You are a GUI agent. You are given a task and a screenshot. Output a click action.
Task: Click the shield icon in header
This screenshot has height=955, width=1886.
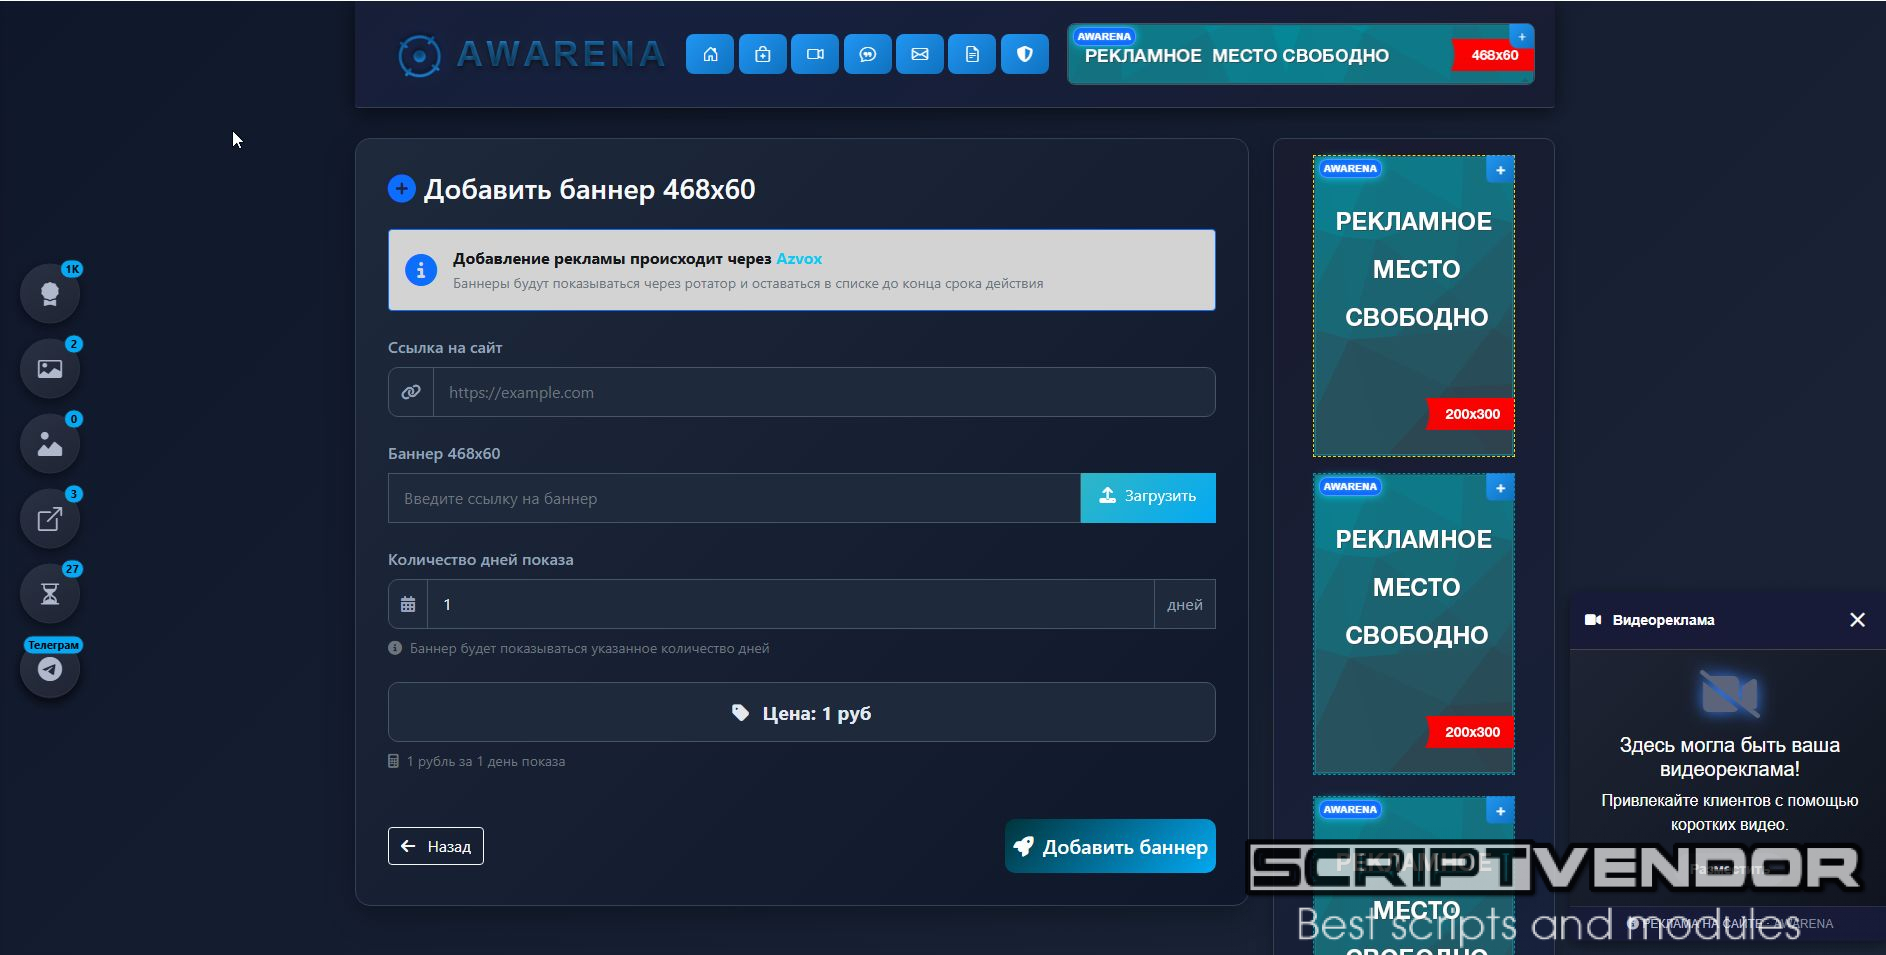coord(1024,54)
